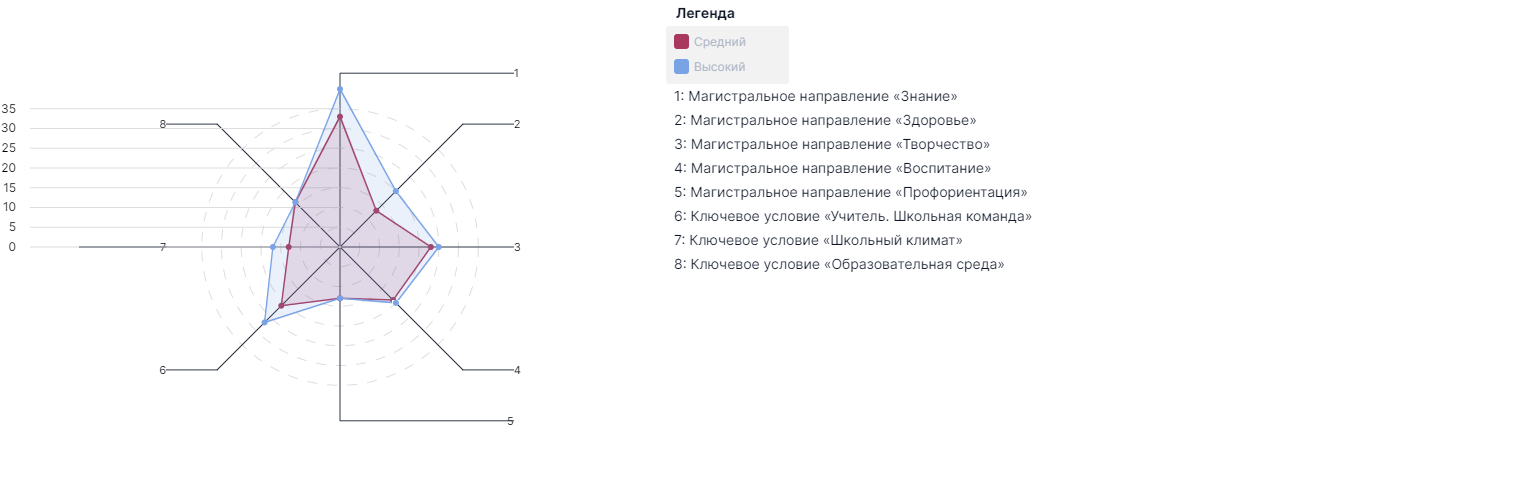Click the «Профориентация» description line
The width and height of the screenshot is (1536, 500).
tap(851, 193)
